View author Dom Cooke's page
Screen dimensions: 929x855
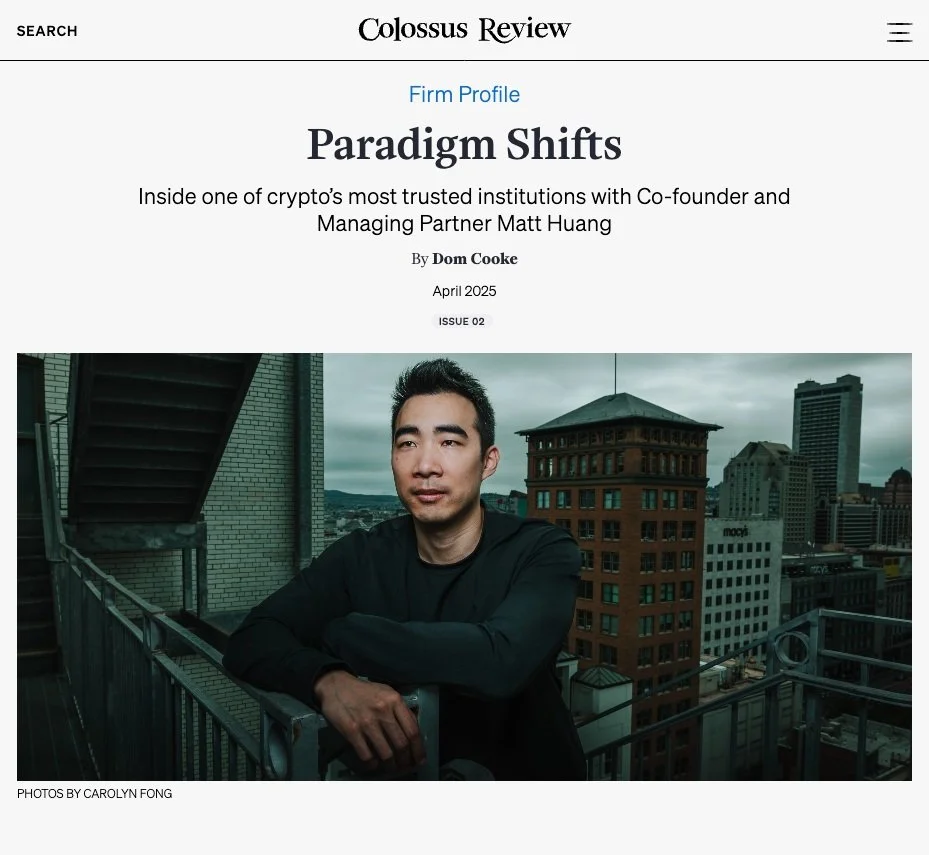[x=475, y=259]
